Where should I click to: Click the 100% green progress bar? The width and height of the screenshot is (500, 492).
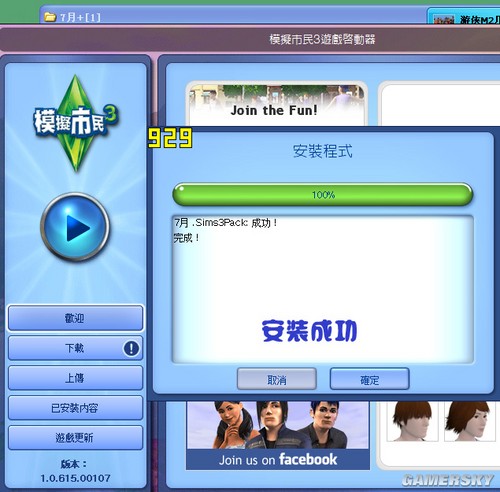tap(323, 194)
